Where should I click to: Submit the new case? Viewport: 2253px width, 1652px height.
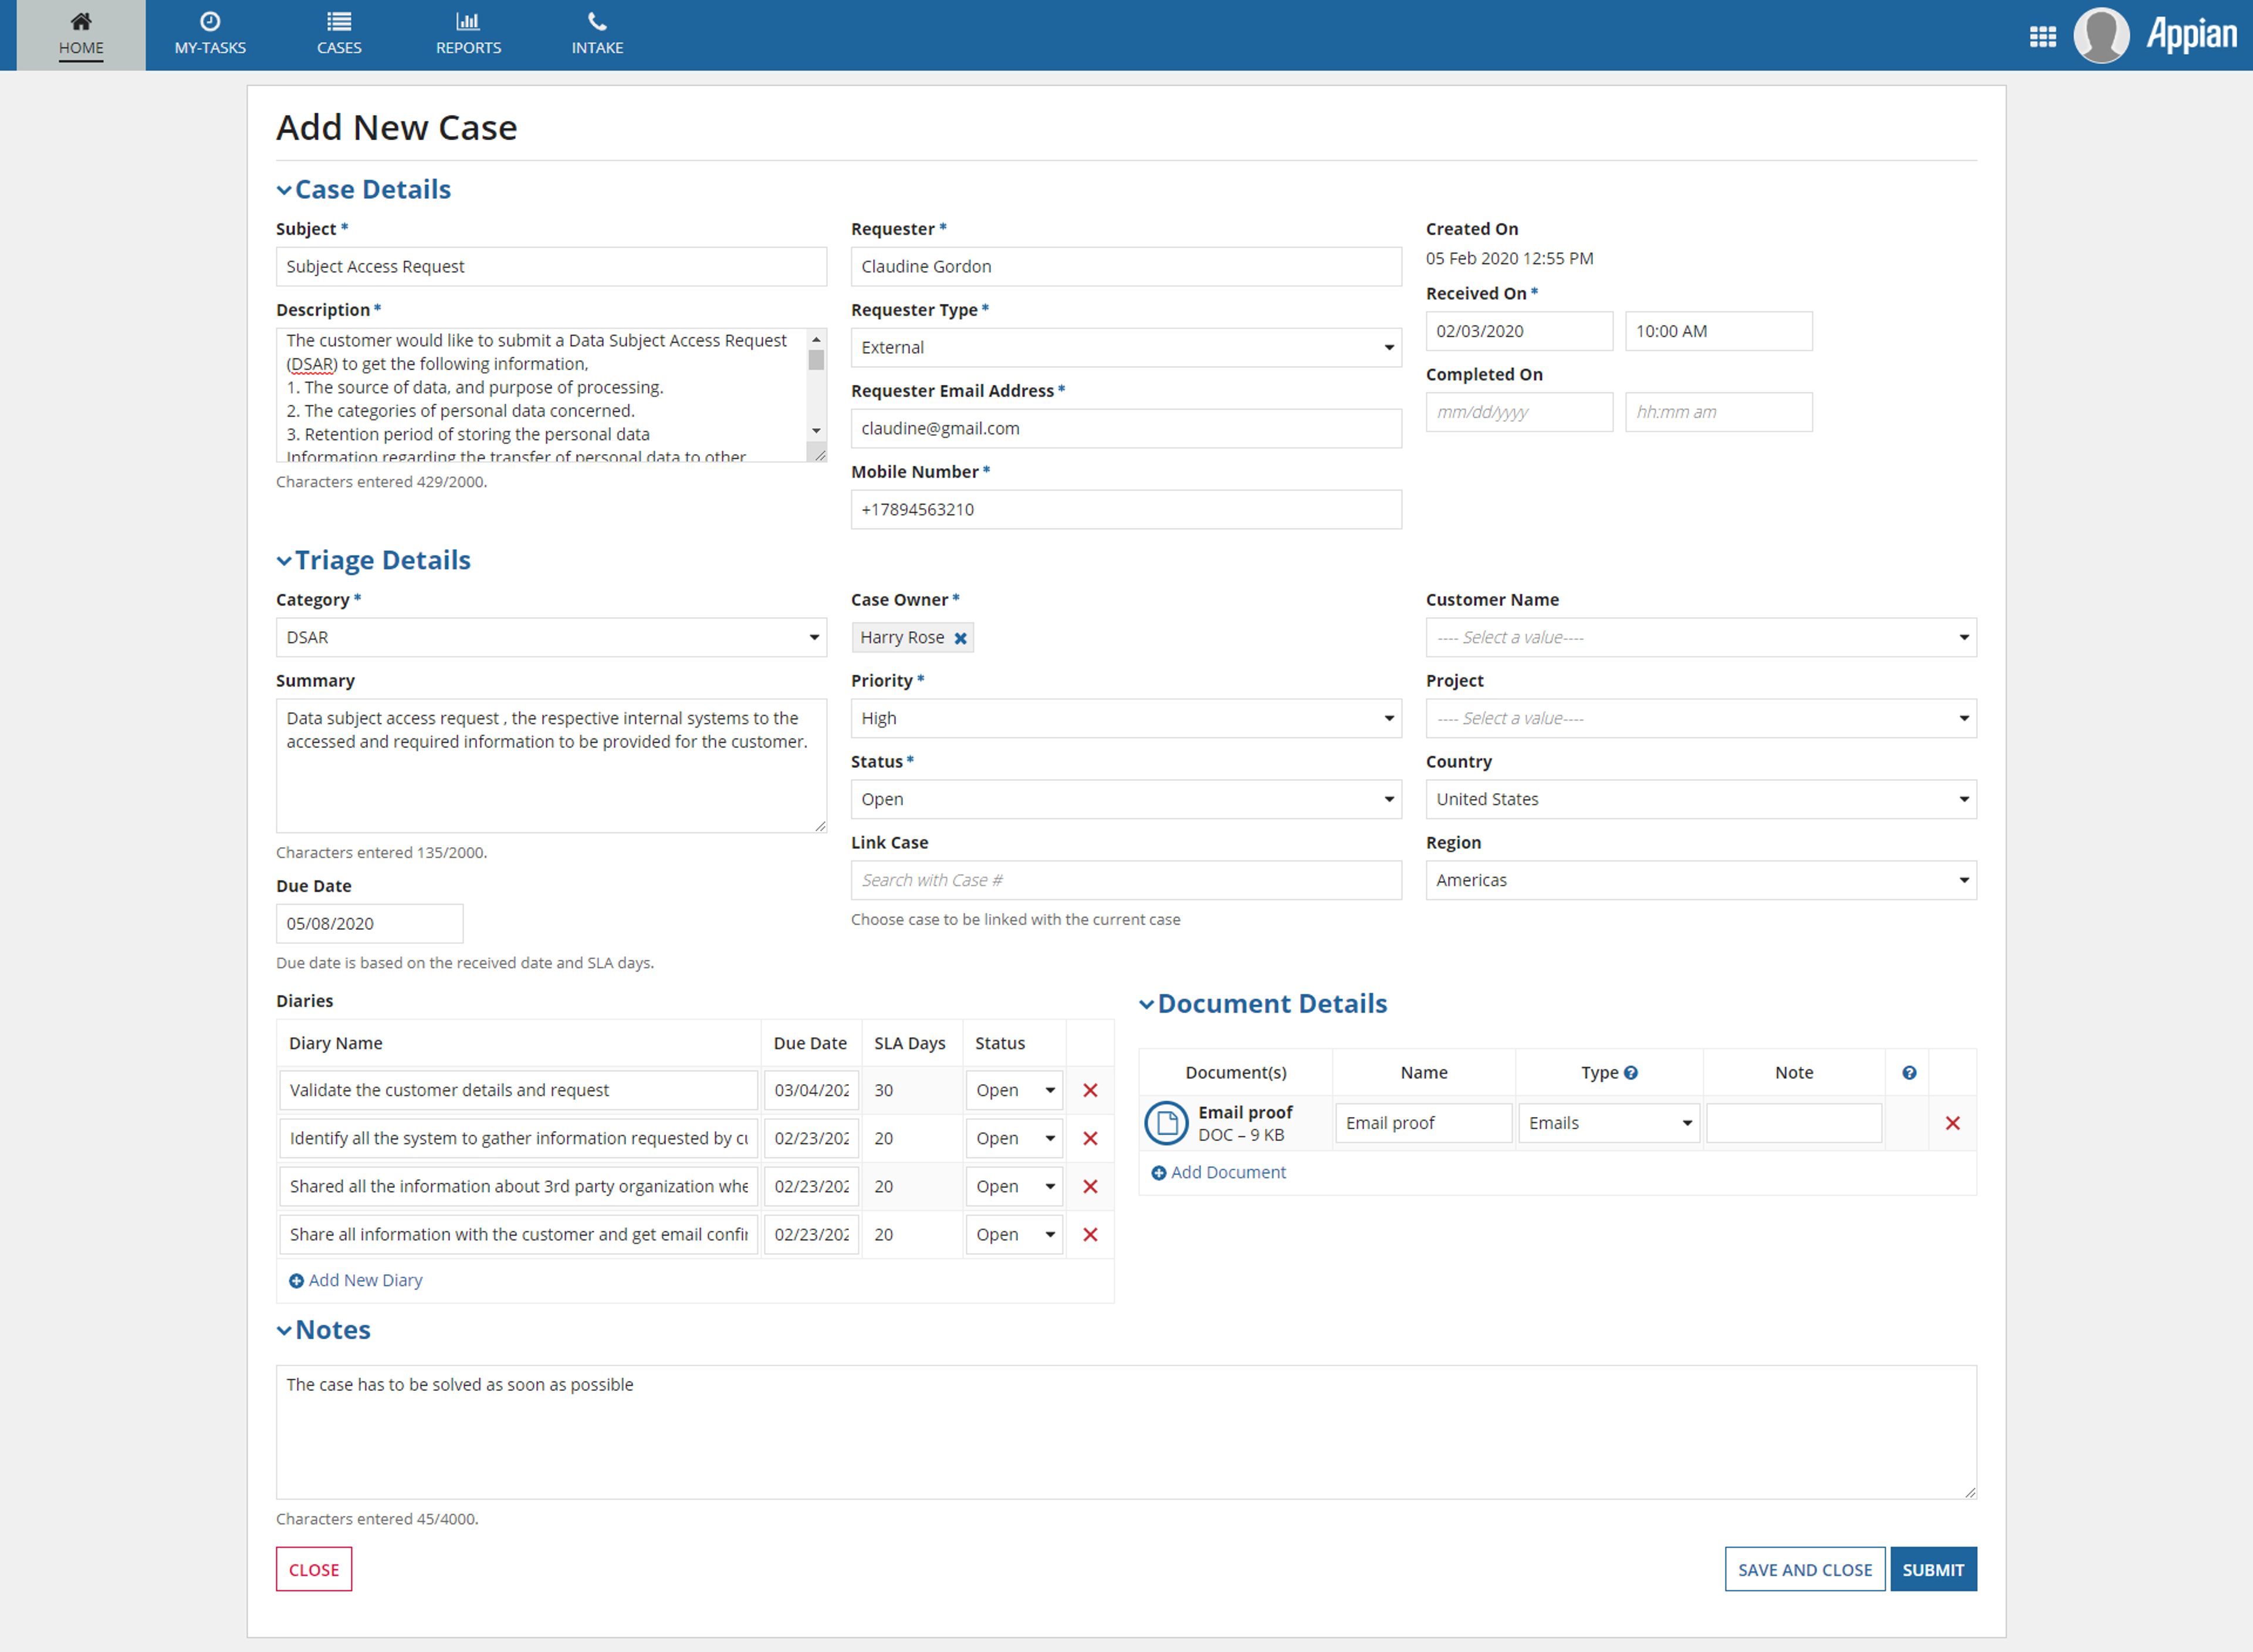click(x=1933, y=1570)
